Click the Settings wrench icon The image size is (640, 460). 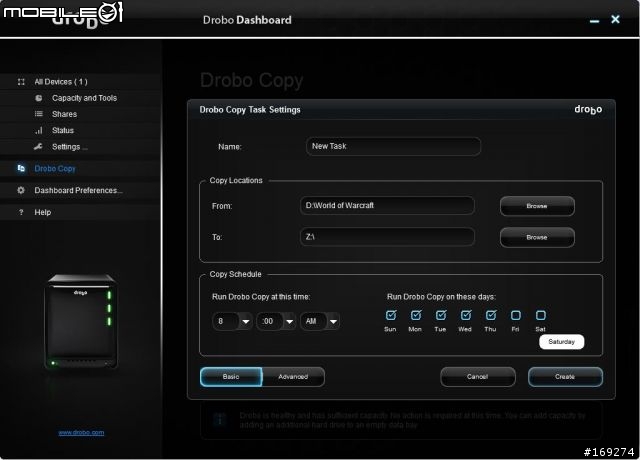[x=38, y=147]
